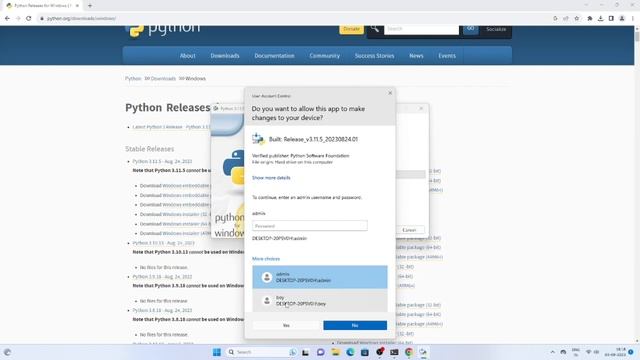Open the Show more details link
640x360 pixels.
[x=271, y=178]
